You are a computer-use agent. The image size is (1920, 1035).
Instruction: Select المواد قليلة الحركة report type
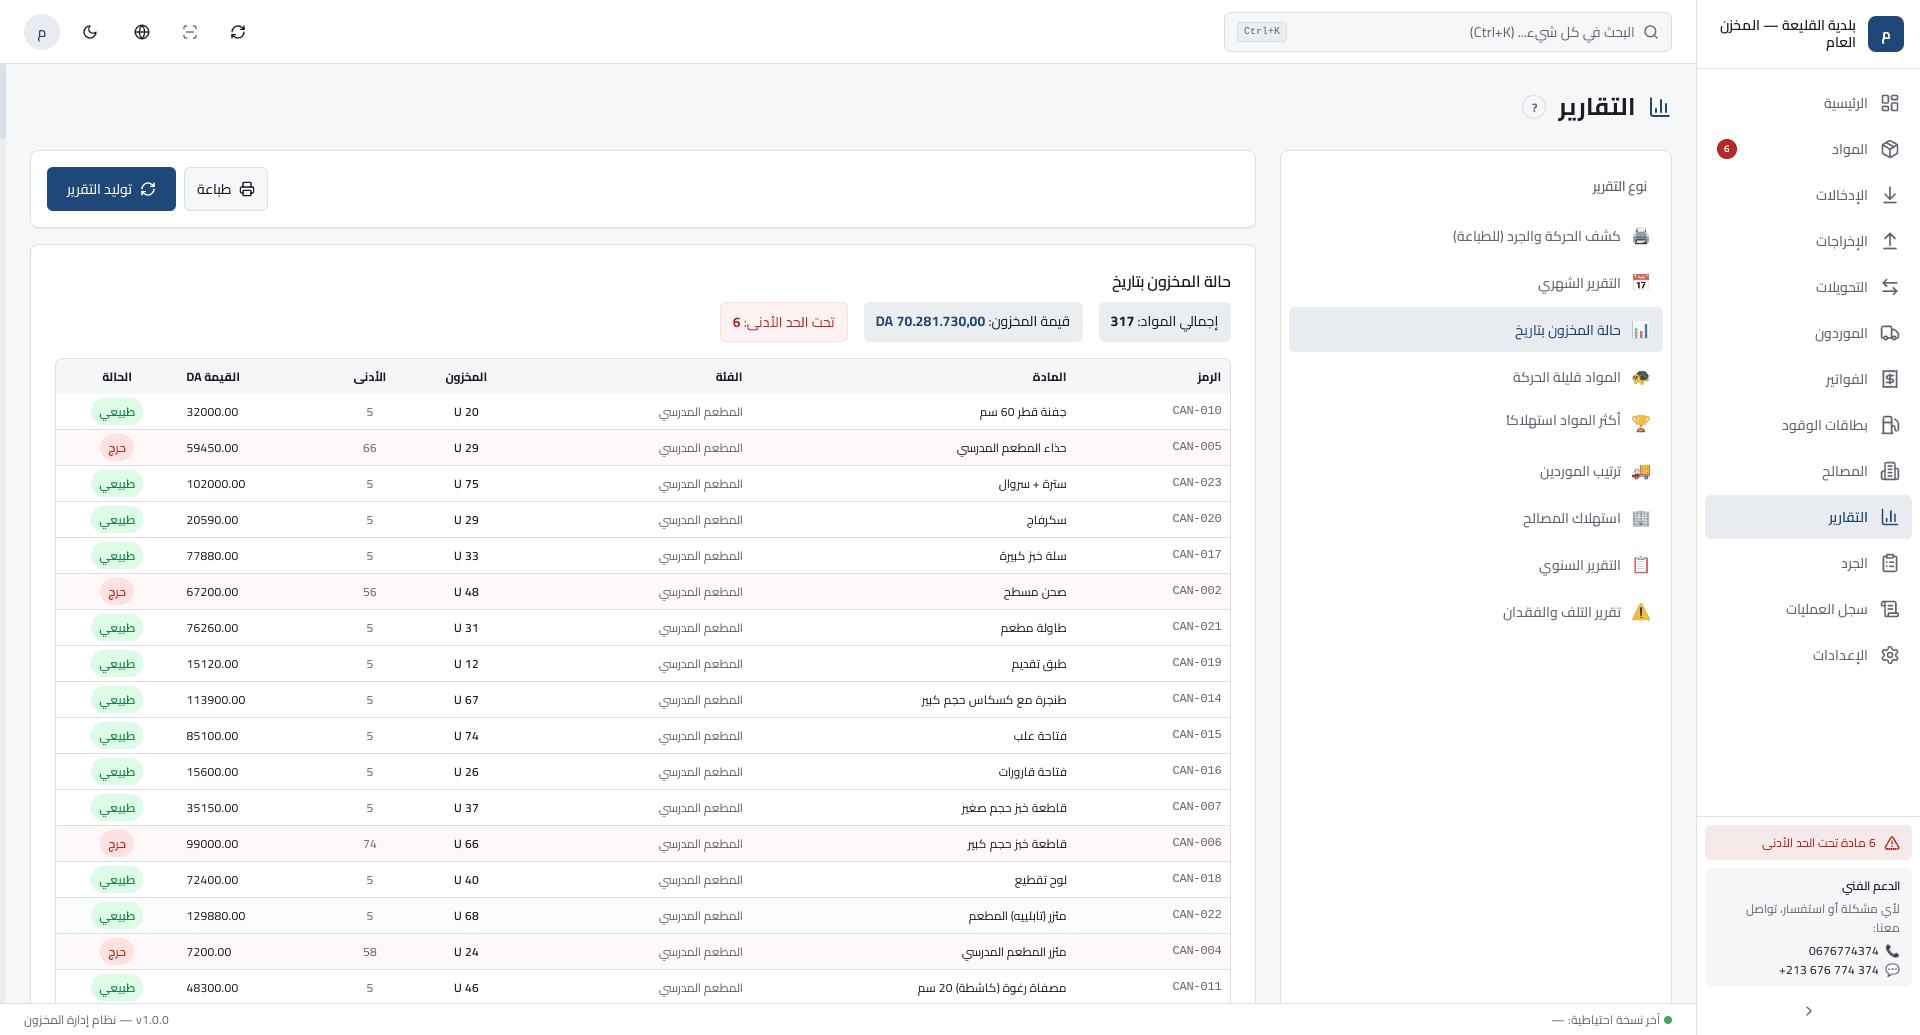(1476, 377)
